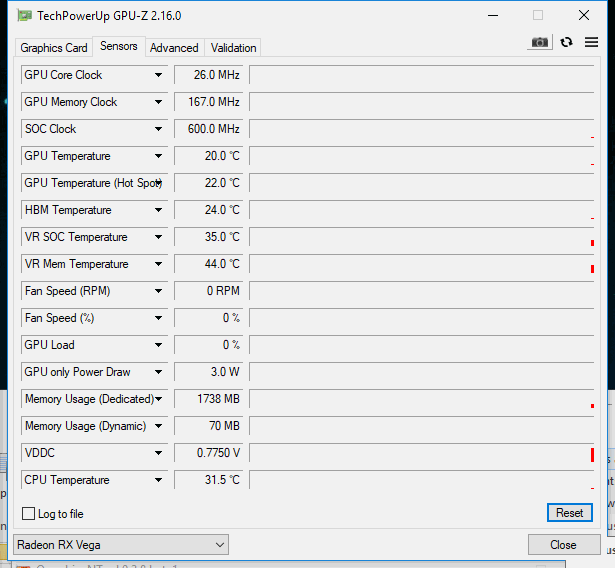Close the GPU-Z window with X

pos(584,16)
